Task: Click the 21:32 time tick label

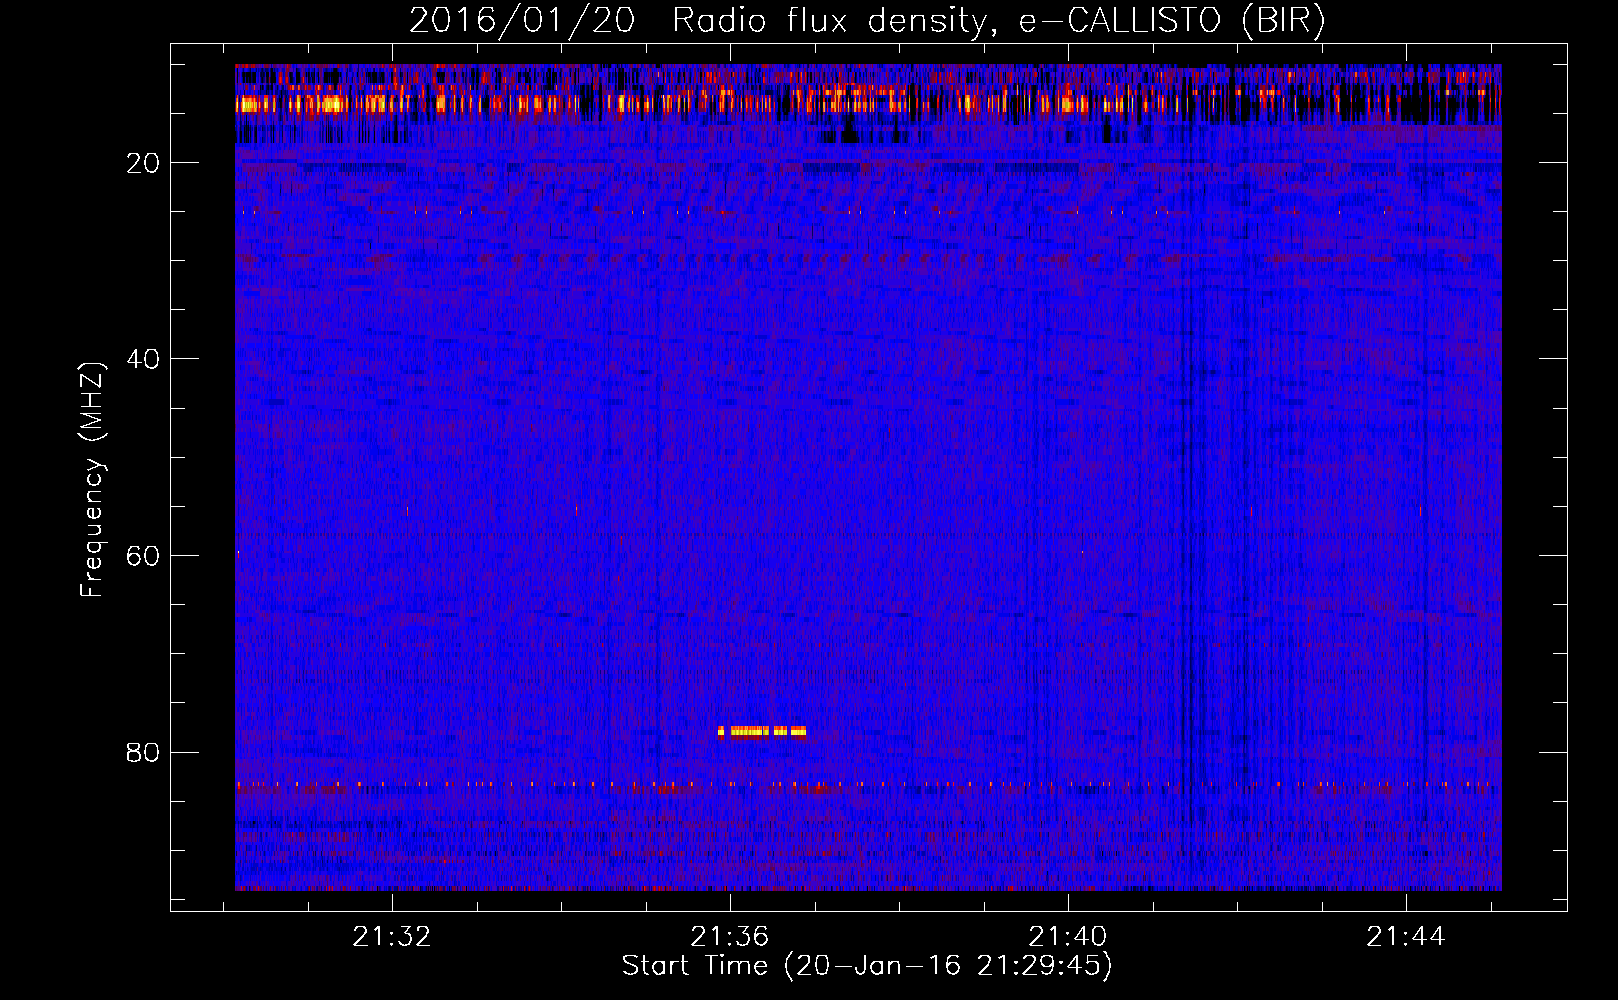Action: point(392,936)
